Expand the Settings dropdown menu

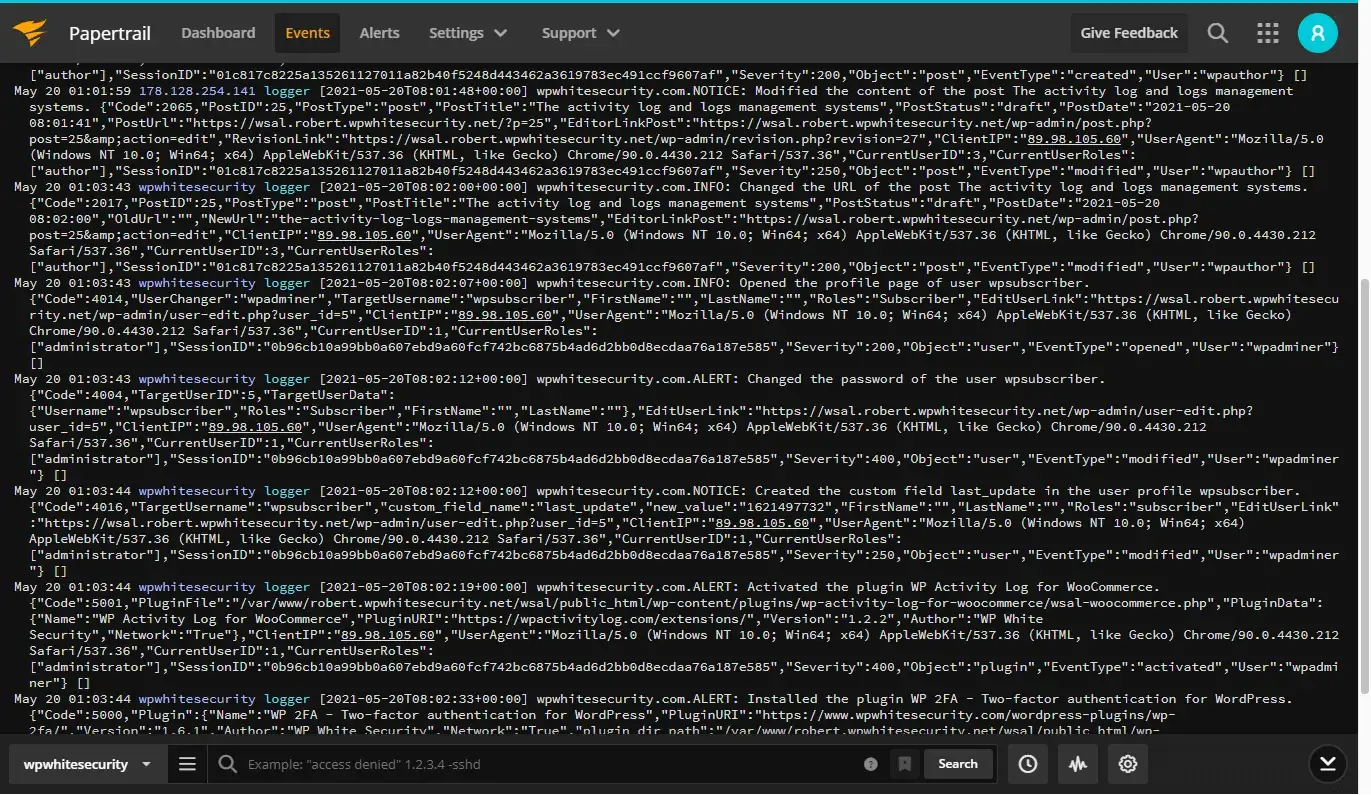pyautogui.click(x=468, y=33)
